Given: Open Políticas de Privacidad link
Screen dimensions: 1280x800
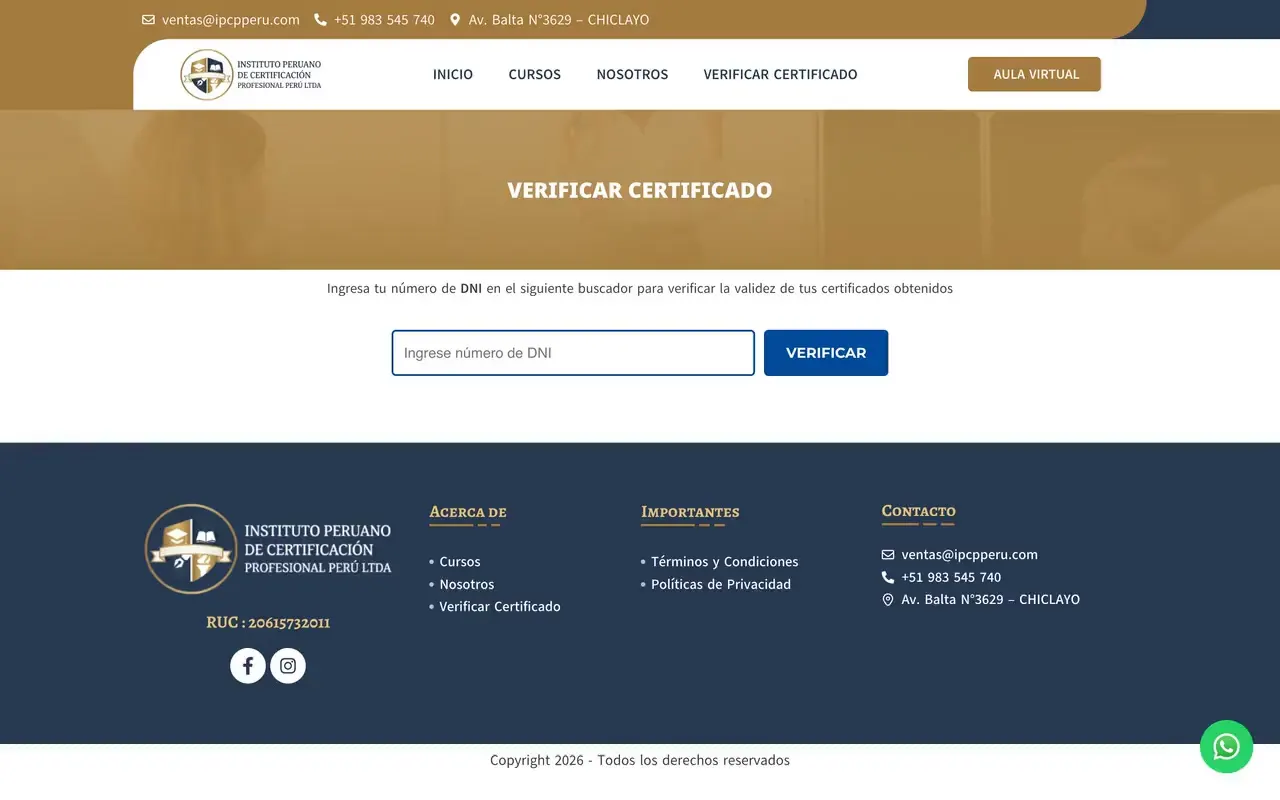Looking at the screenshot, I should (x=721, y=584).
